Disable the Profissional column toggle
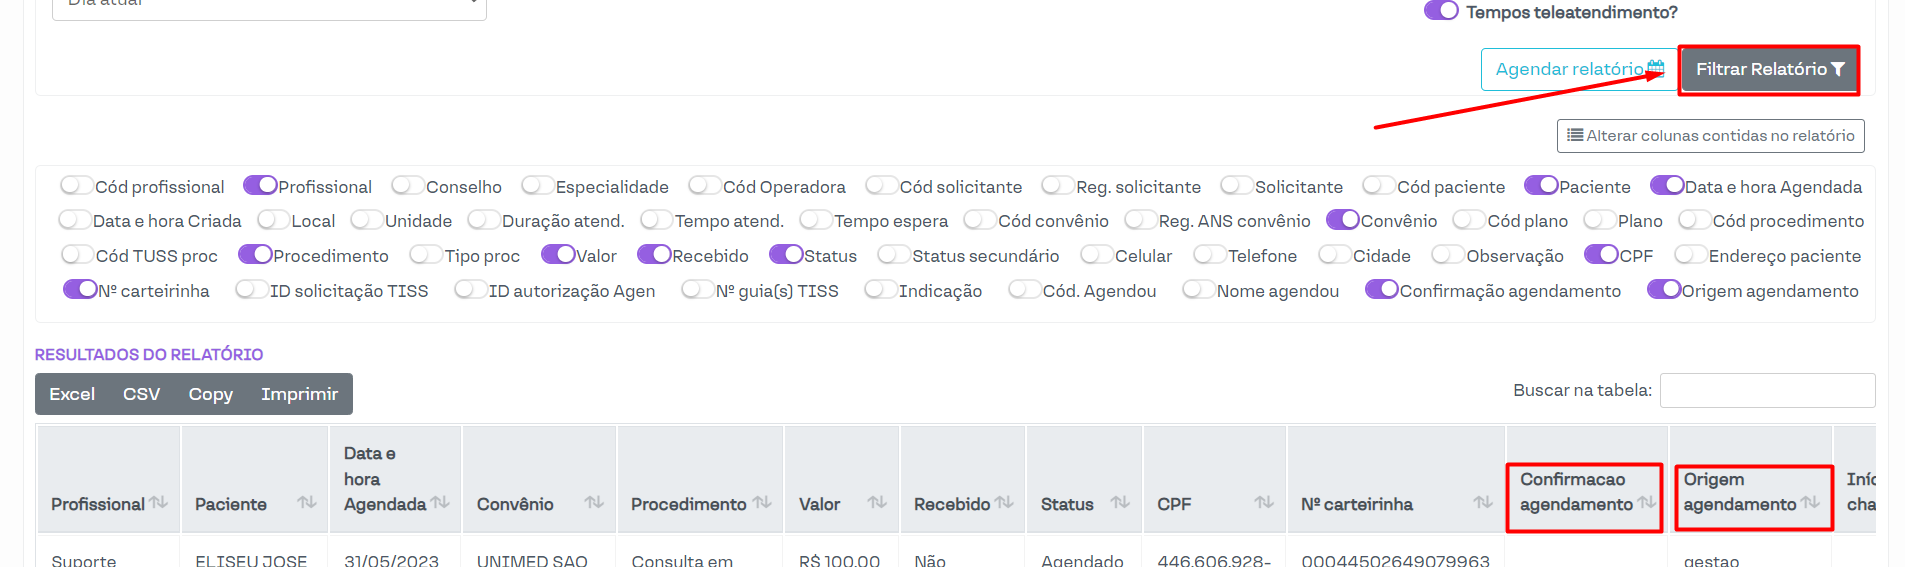 coord(260,186)
